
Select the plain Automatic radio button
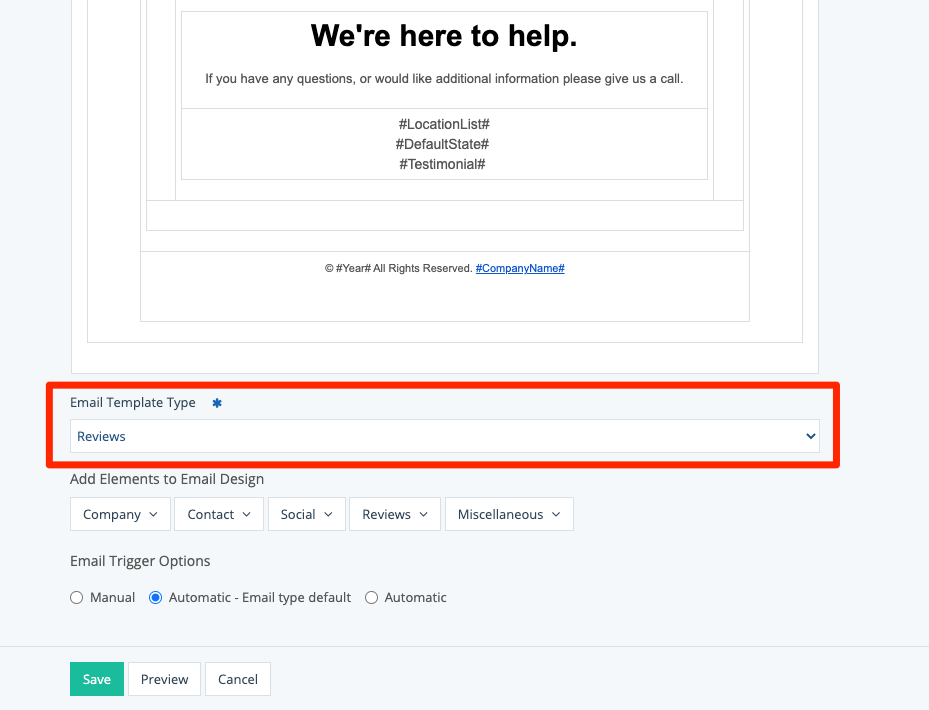[x=372, y=598]
